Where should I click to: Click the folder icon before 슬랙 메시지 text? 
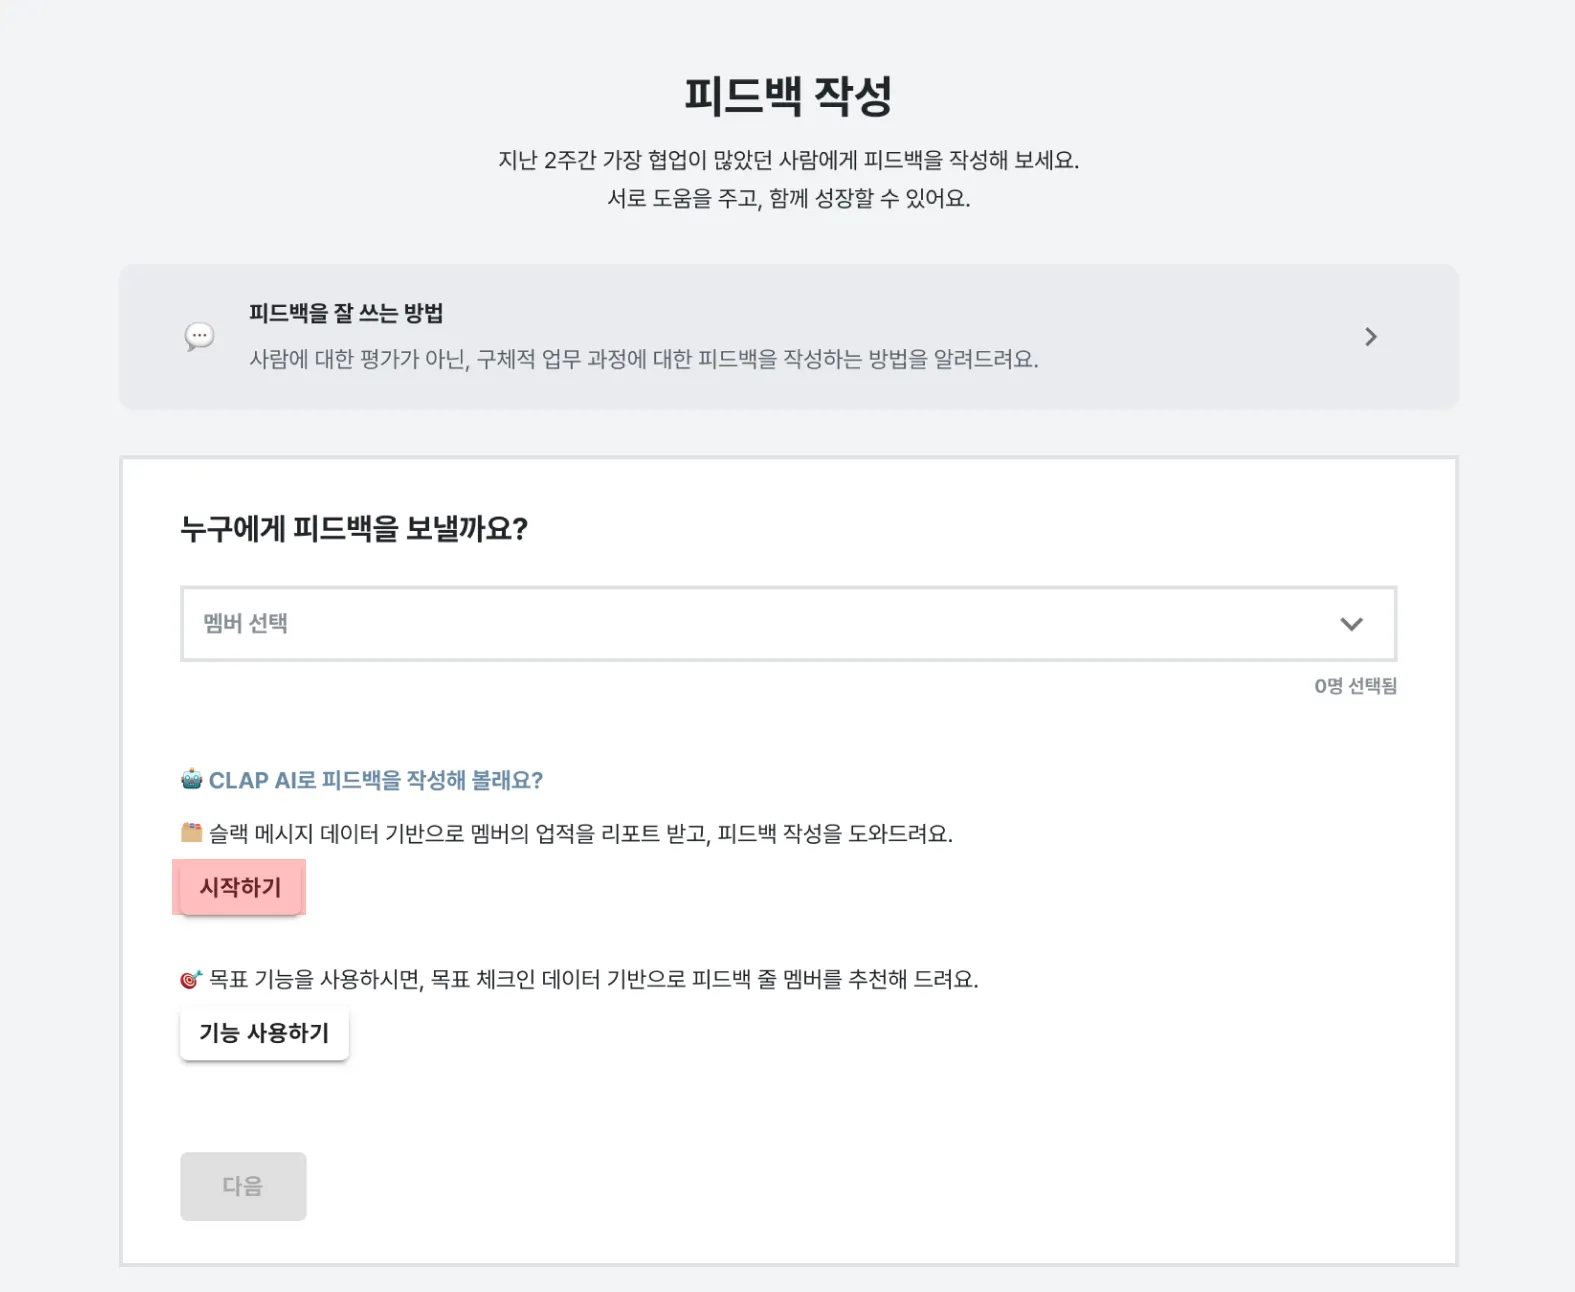tap(191, 832)
